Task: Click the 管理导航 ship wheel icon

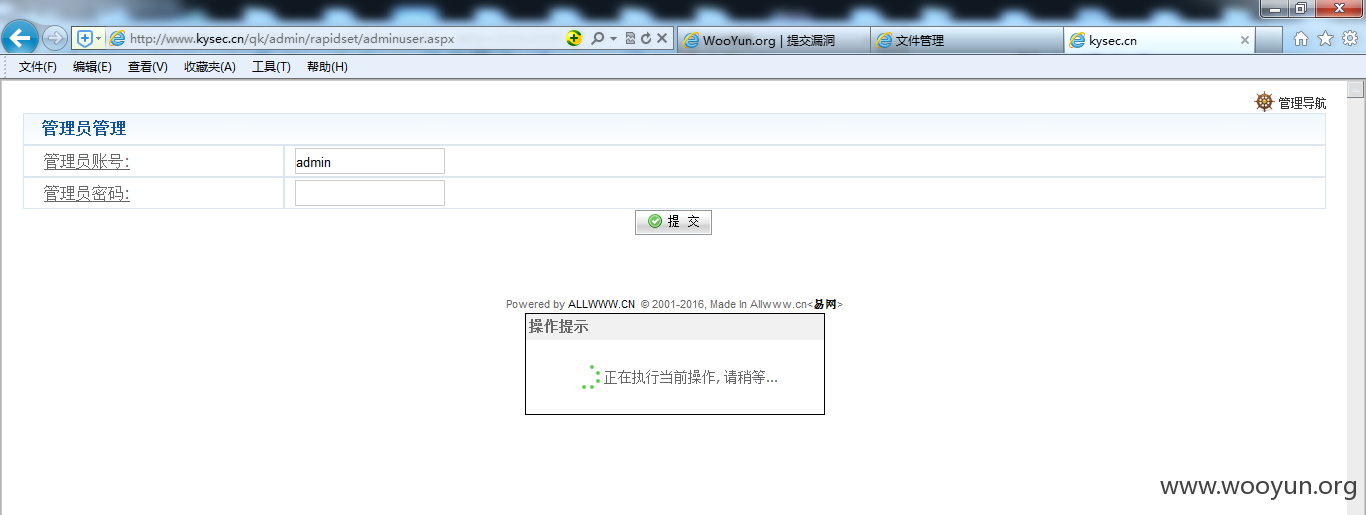Action: tap(1264, 102)
